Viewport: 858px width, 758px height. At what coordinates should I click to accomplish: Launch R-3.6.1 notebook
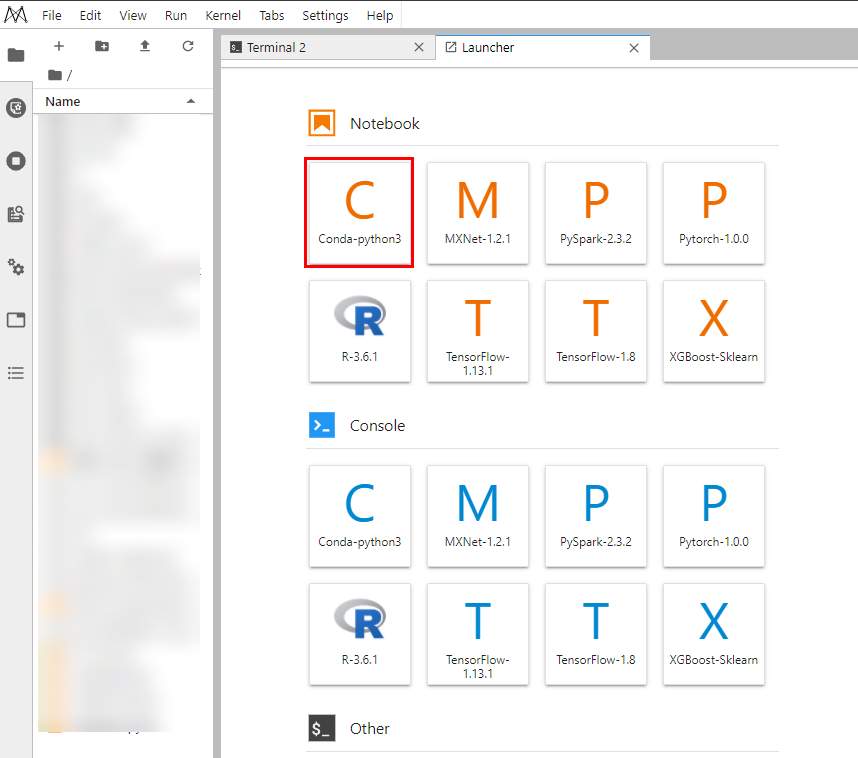point(360,331)
